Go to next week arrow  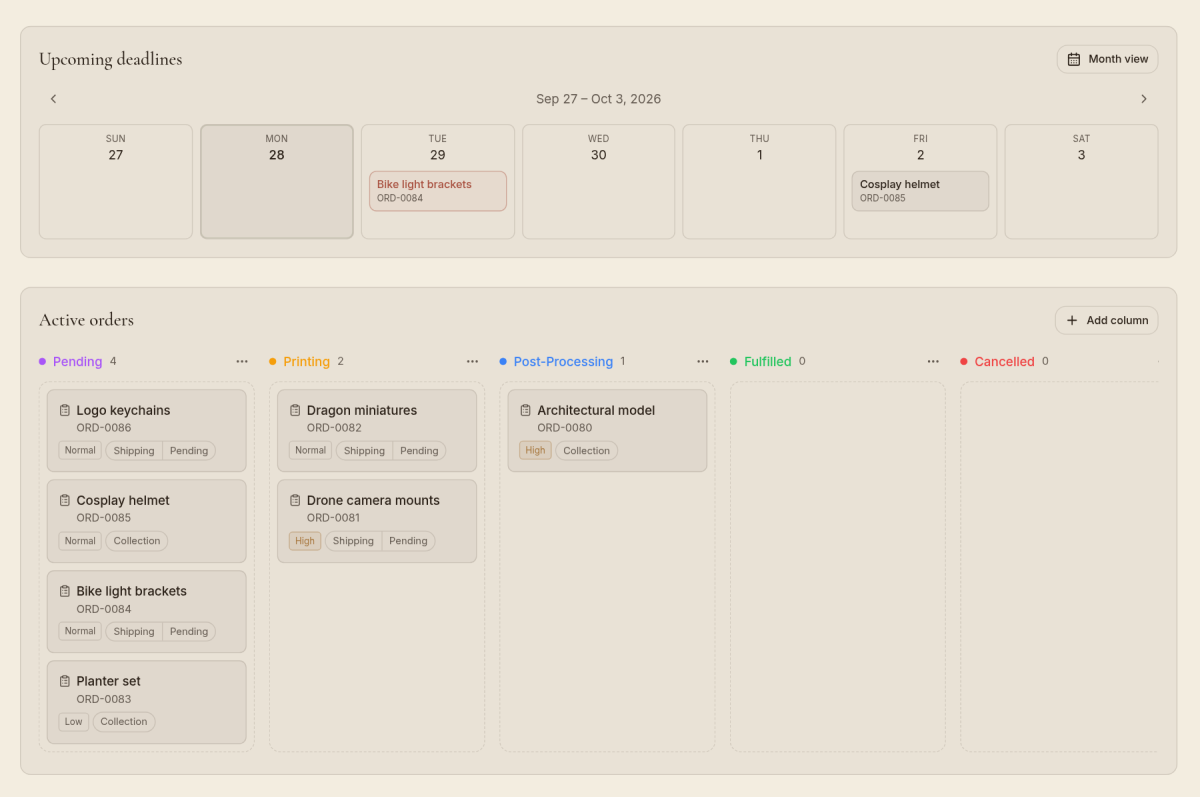point(1144,99)
